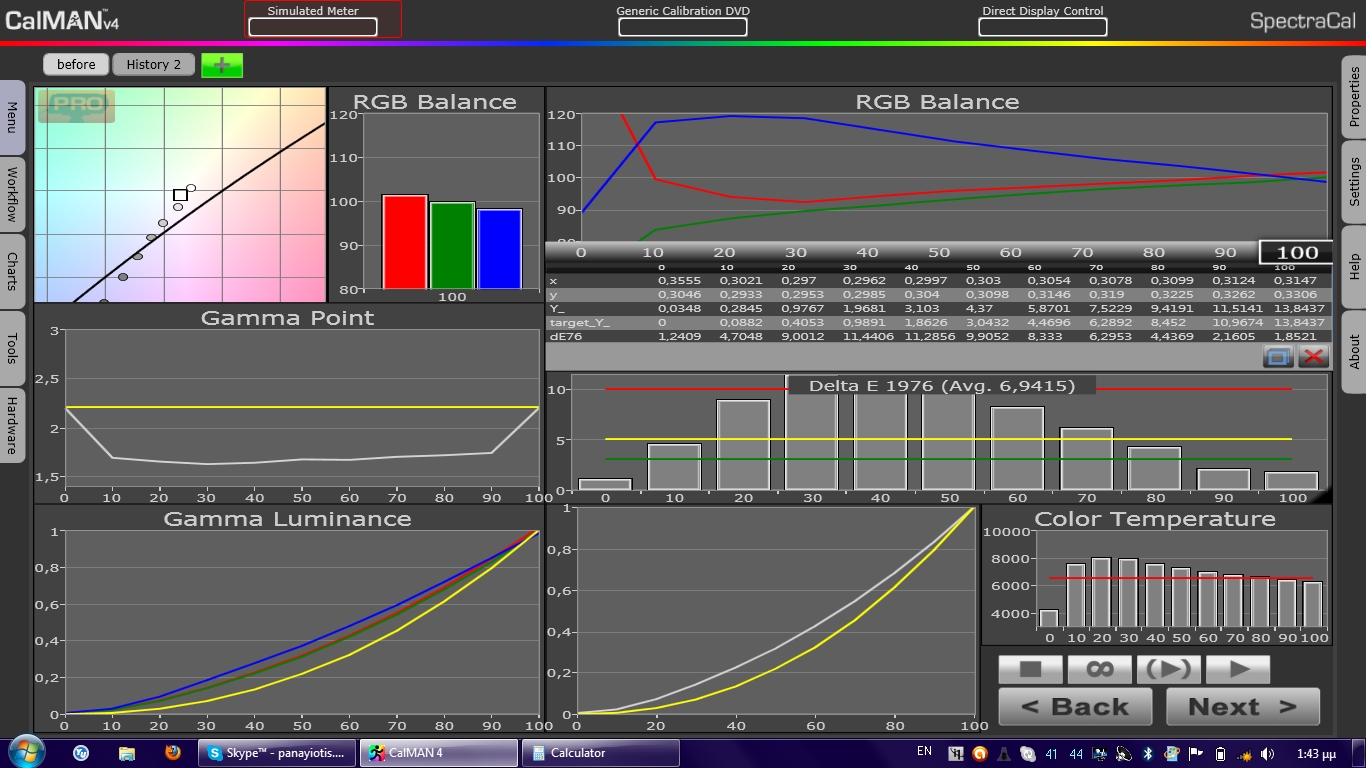The width and height of the screenshot is (1366, 768).
Task: Switch to the History 2 tab
Action: pyautogui.click(x=153, y=65)
